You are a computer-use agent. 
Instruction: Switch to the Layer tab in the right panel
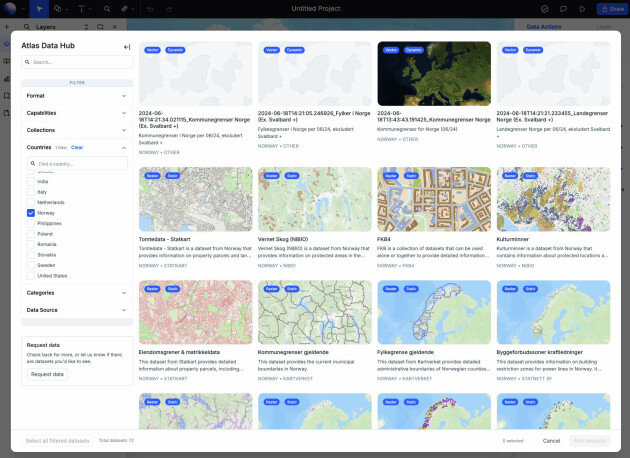click(x=603, y=27)
